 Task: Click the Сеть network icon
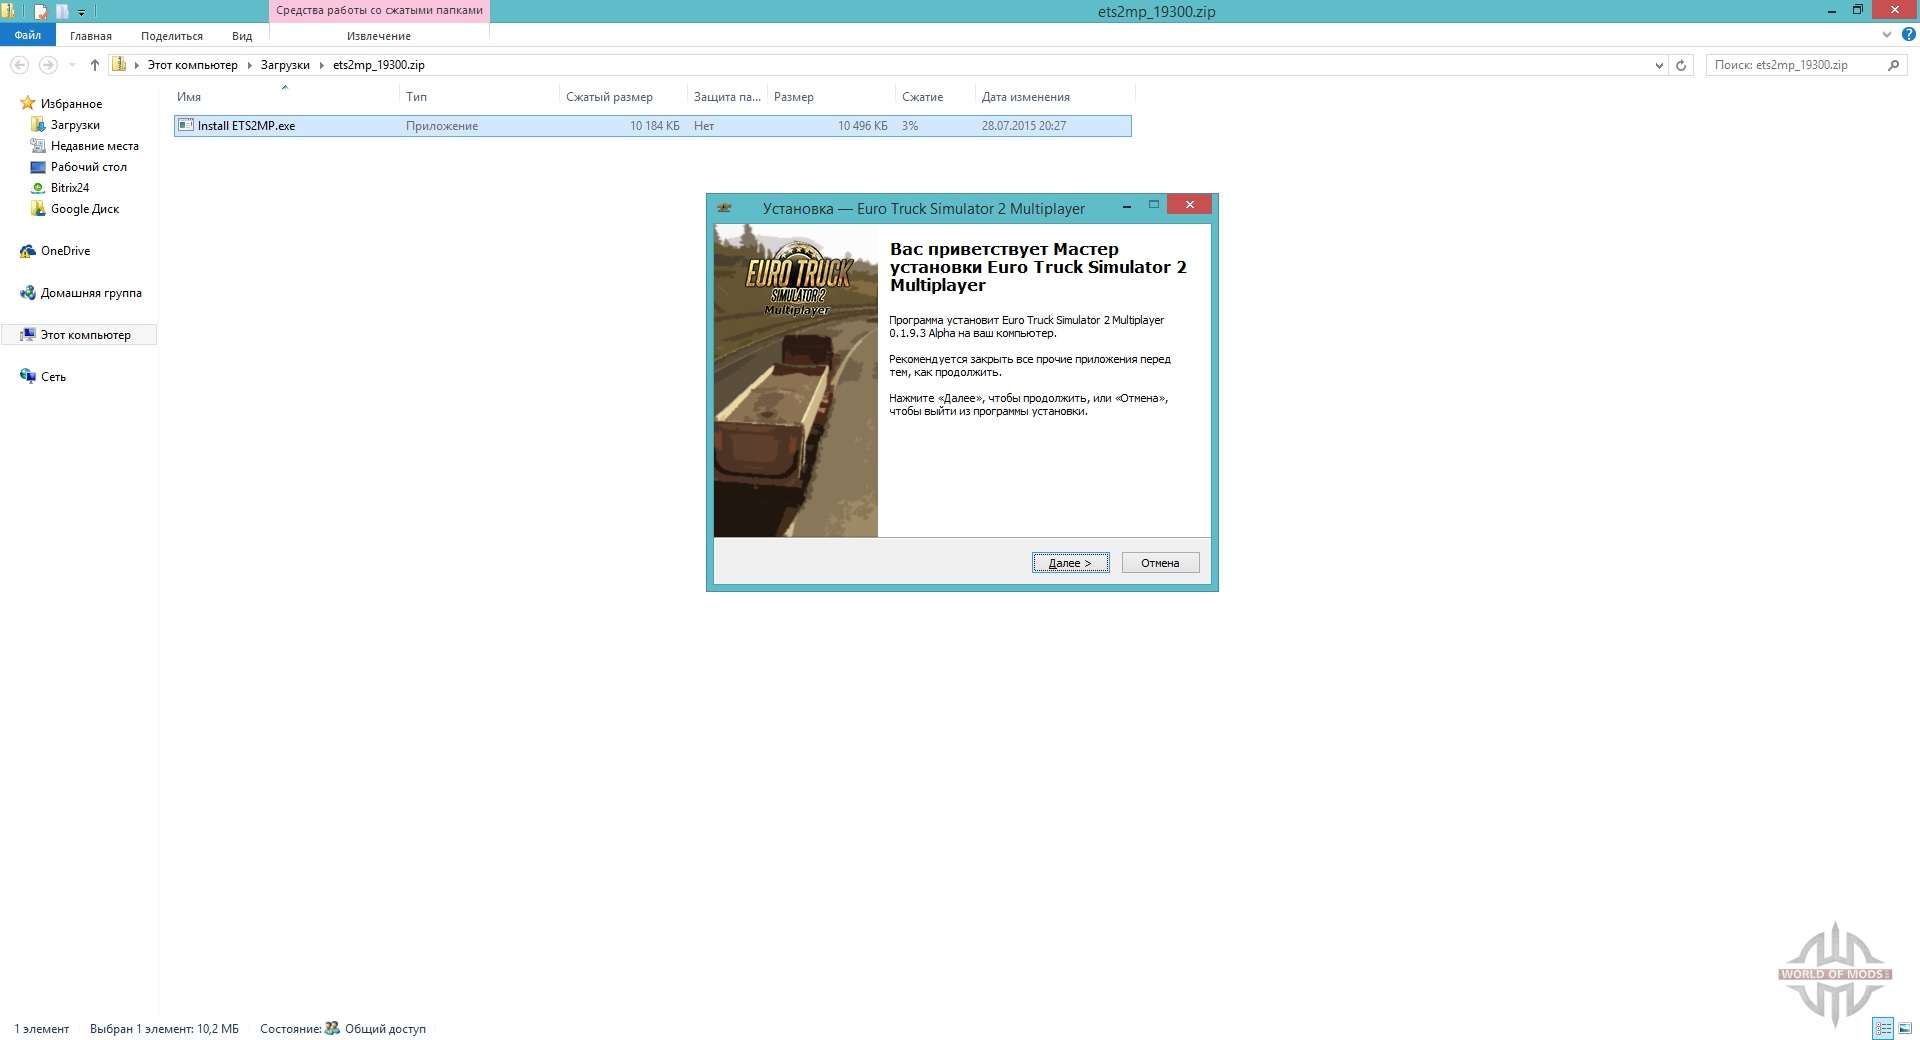[28, 376]
